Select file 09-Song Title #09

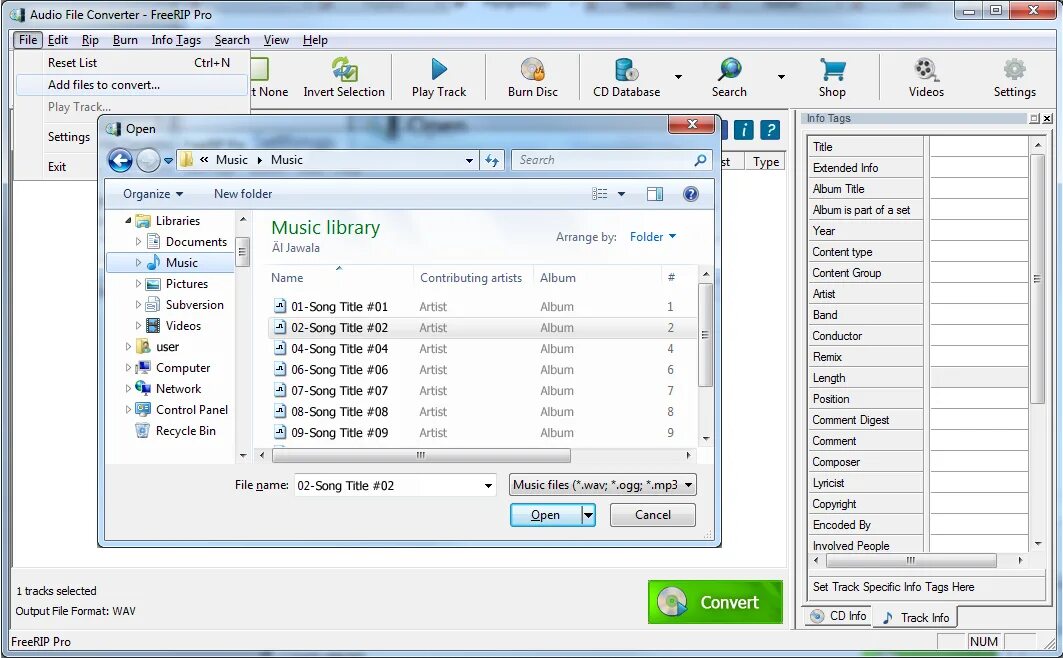(339, 433)
